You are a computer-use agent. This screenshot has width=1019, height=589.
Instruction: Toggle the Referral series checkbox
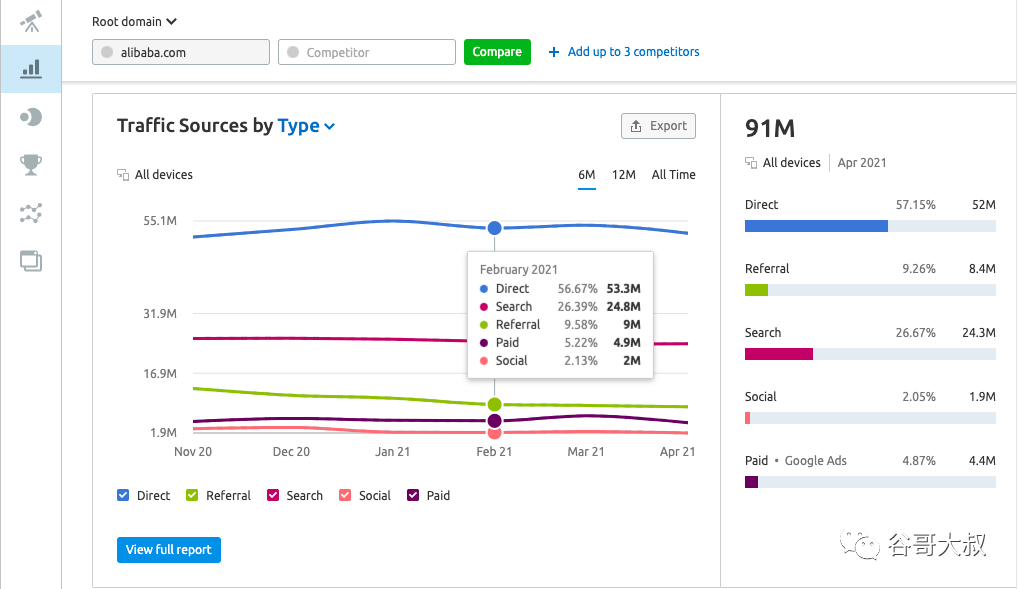pos(193,495)
